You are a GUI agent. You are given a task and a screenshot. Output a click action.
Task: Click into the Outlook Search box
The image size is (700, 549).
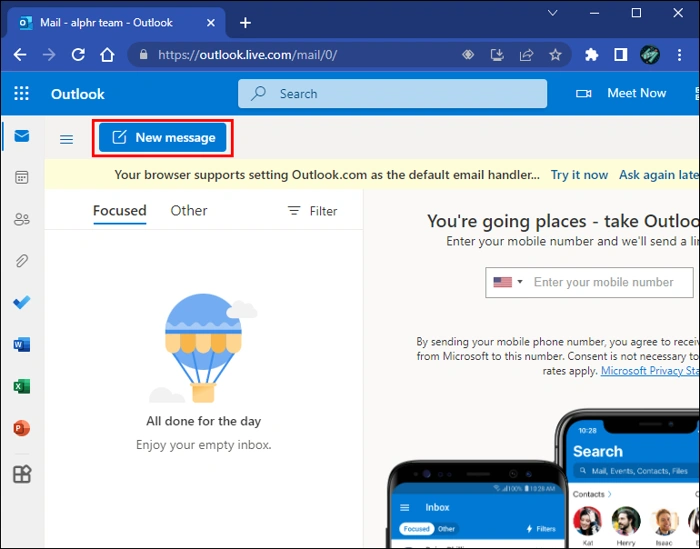pyautogui.click(x=392, y=93)
